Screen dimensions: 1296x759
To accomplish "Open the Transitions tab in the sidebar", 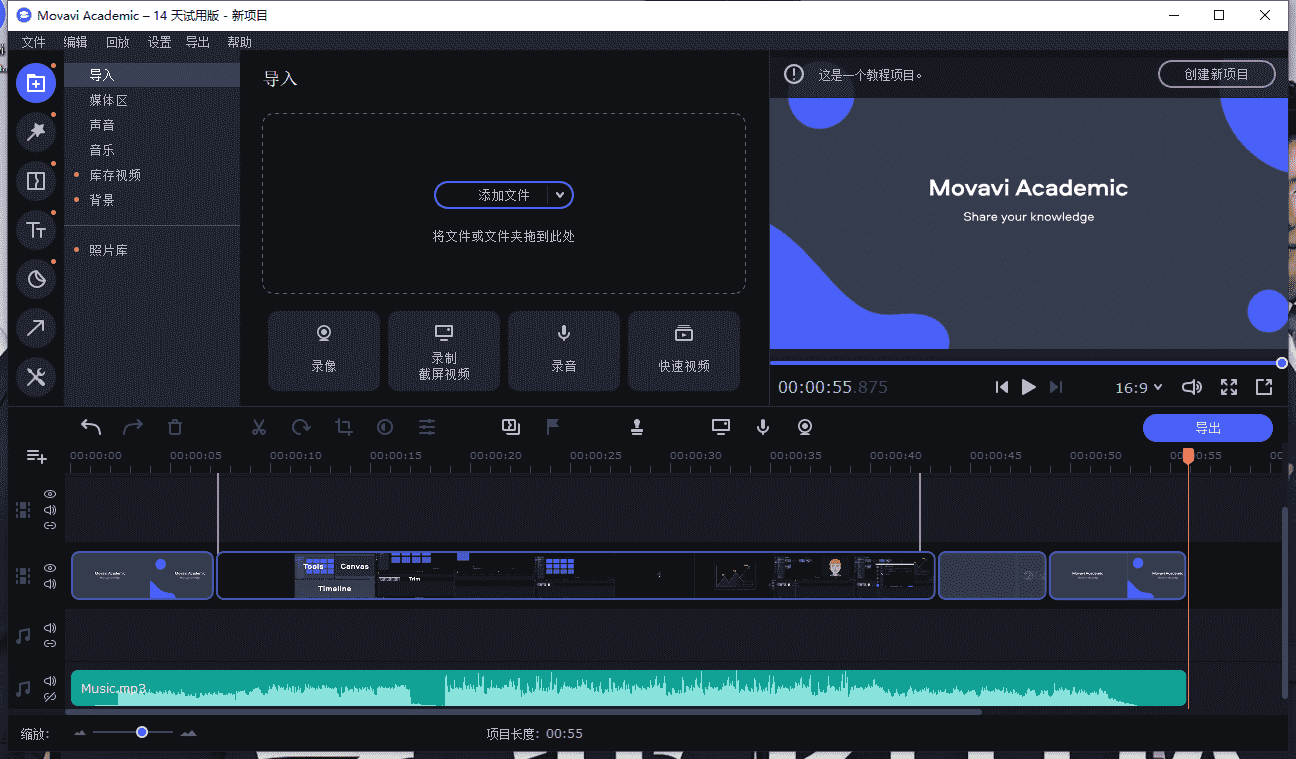I will (36, 181).
